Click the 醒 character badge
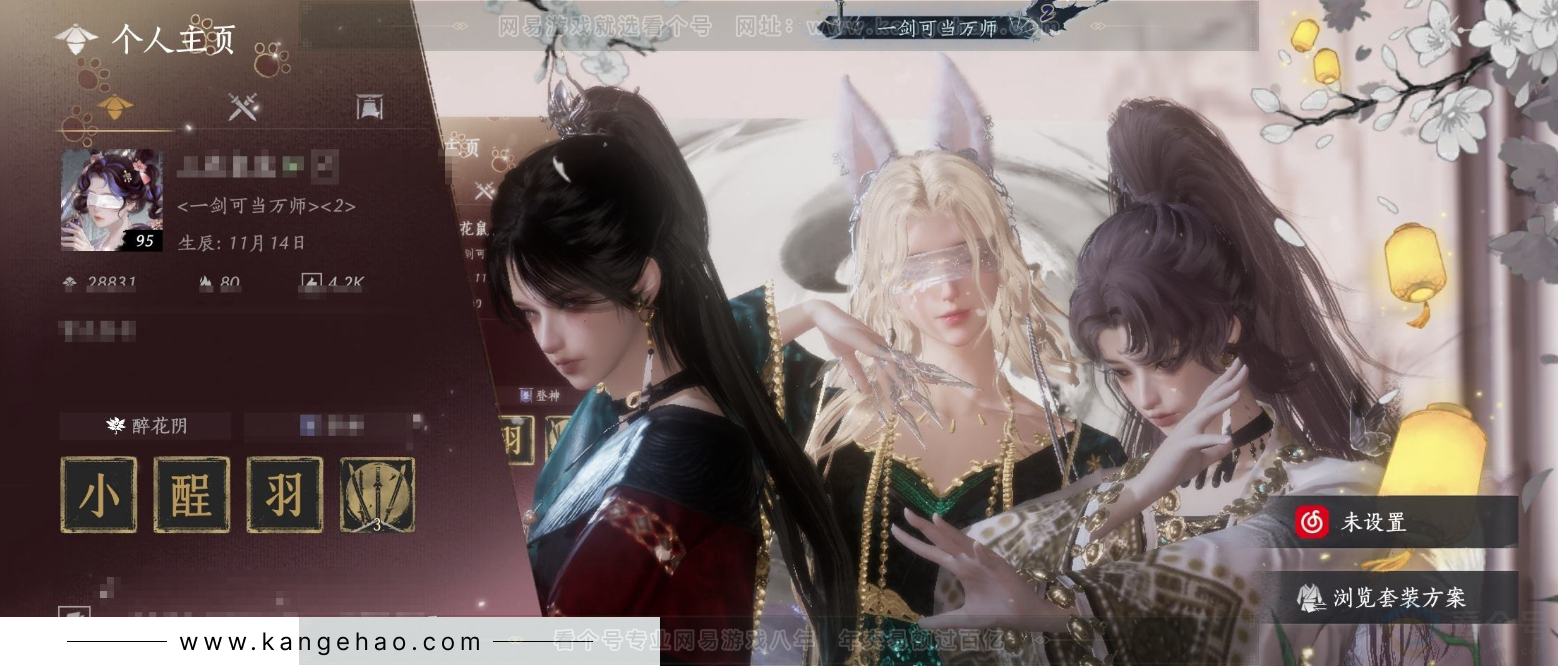This screenshot has width=1558, height=666. 191,495
